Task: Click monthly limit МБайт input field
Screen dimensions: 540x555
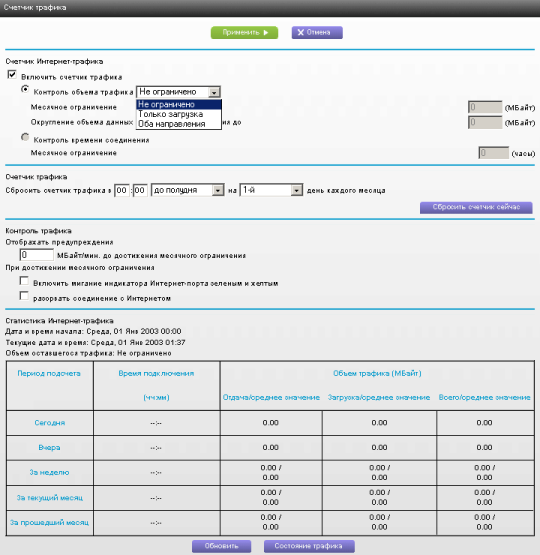Action: click(x=485, y=107)
